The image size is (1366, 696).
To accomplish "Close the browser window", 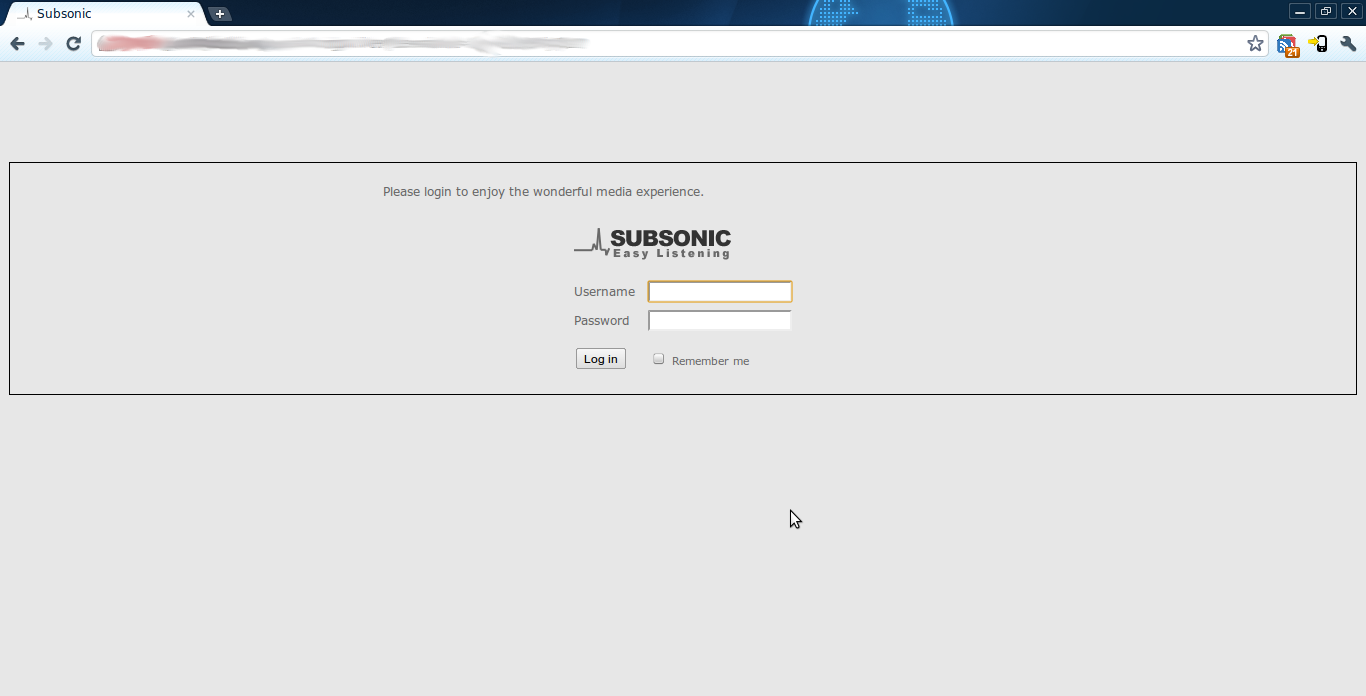I will [x=1352, y=12].
